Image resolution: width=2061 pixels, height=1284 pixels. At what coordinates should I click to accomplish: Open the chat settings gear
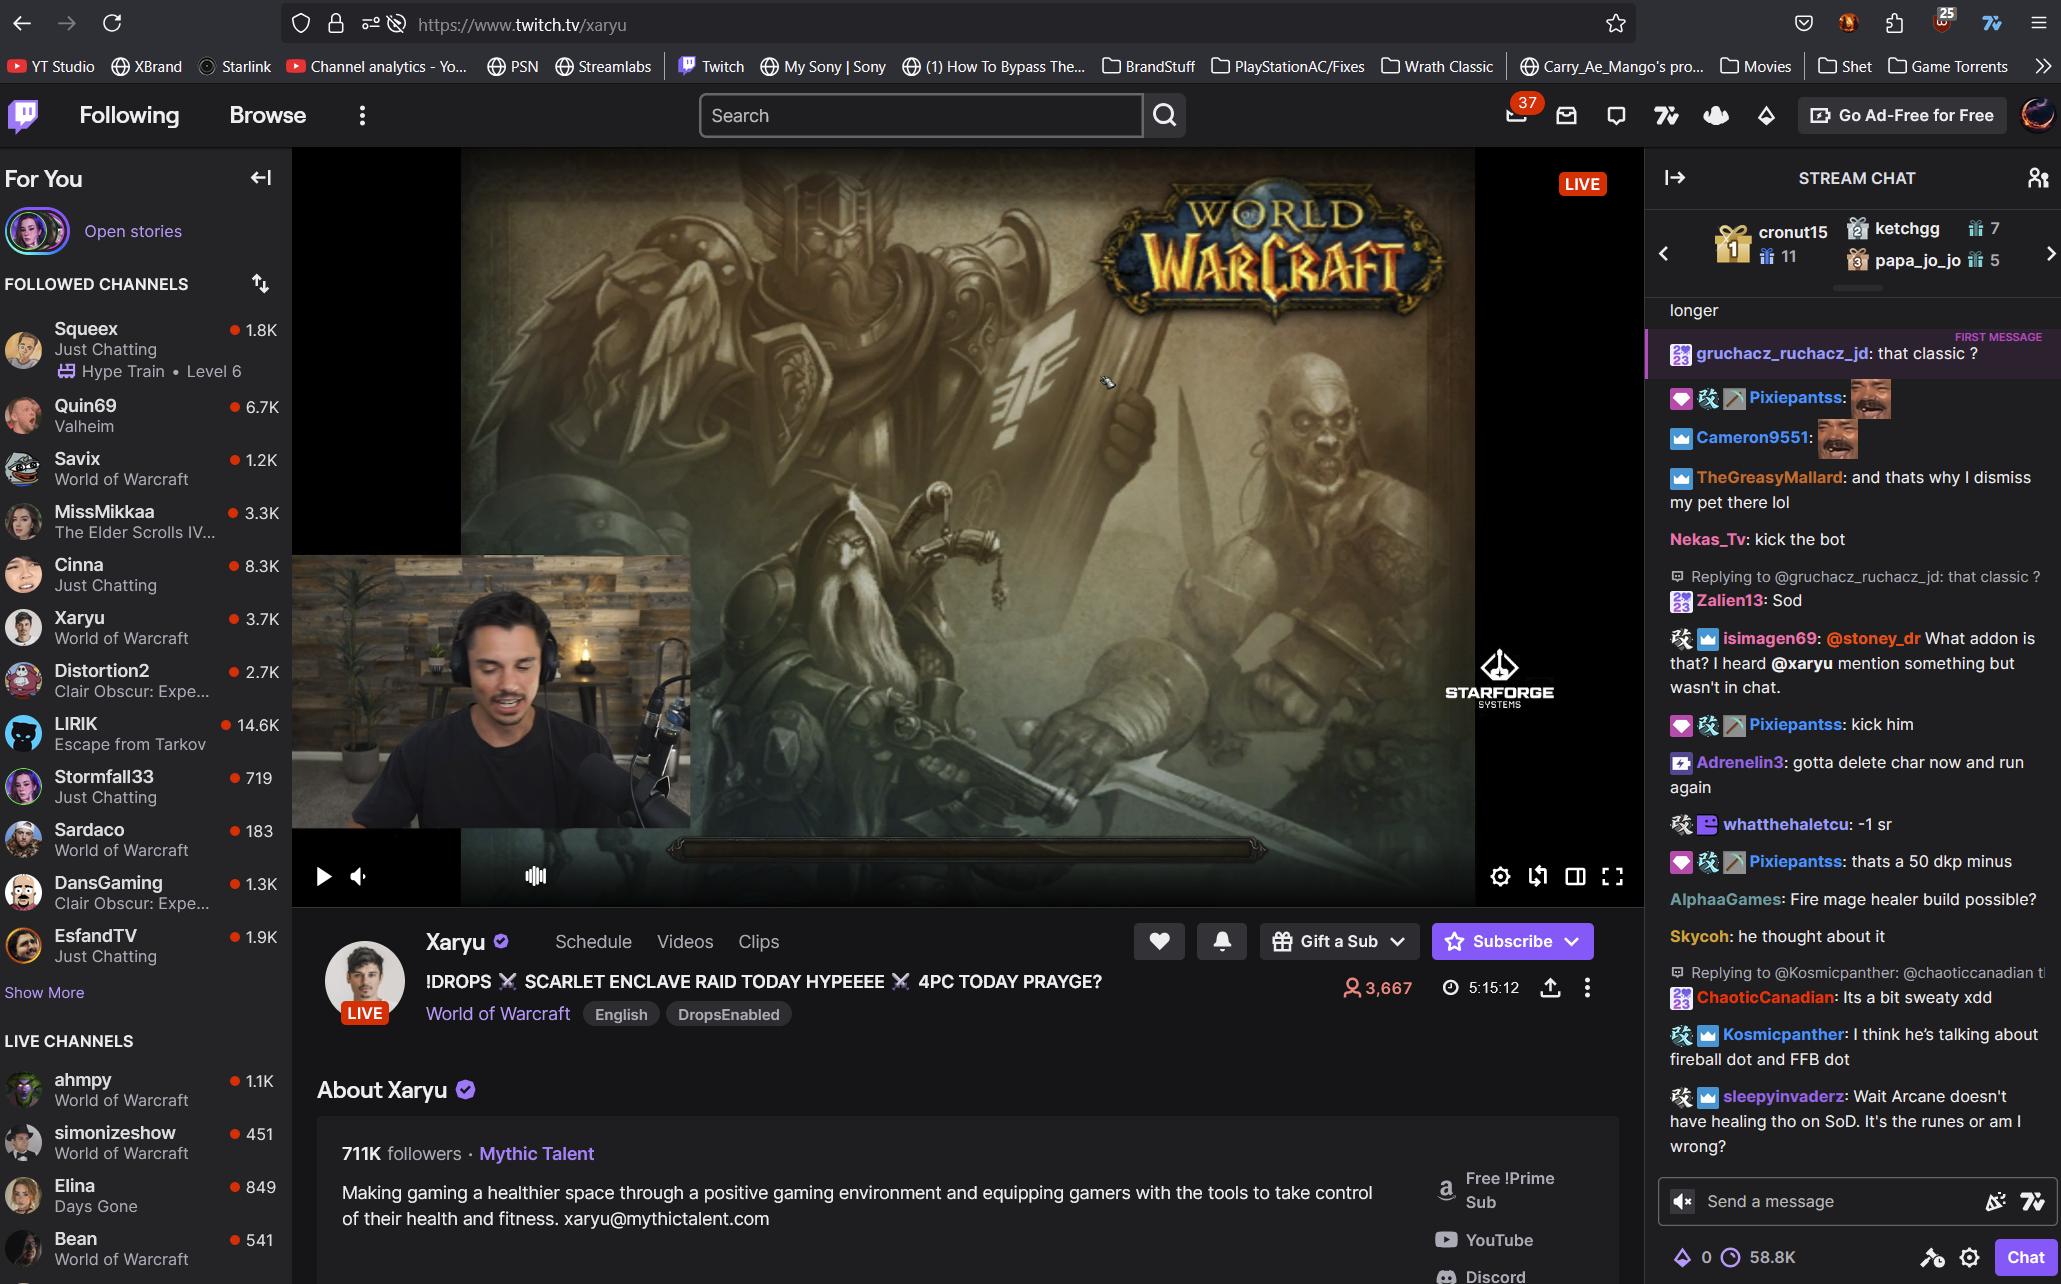[1969, 1257]
